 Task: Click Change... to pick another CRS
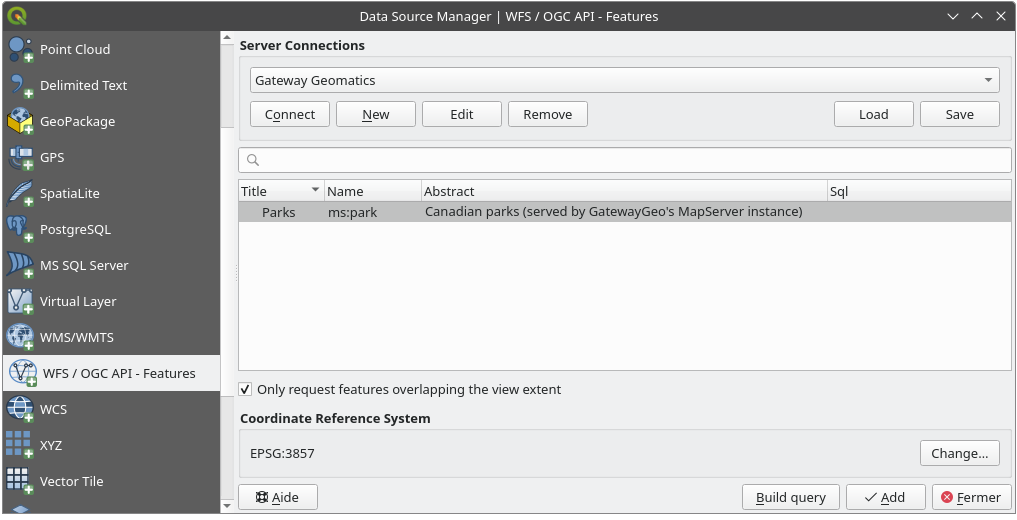[x=959, y=453]
